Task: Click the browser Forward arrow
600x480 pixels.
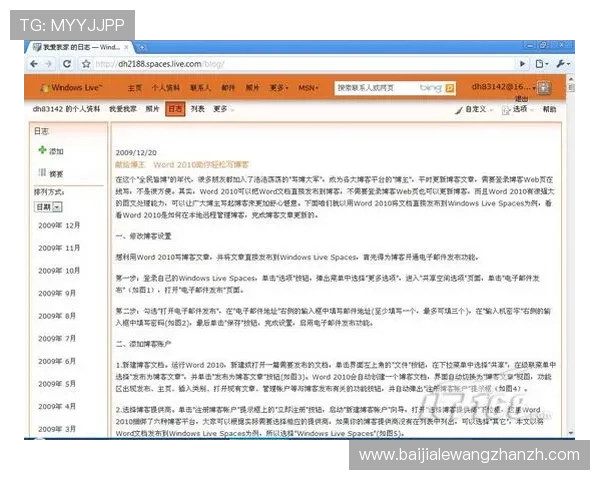Action: point(49,64)
